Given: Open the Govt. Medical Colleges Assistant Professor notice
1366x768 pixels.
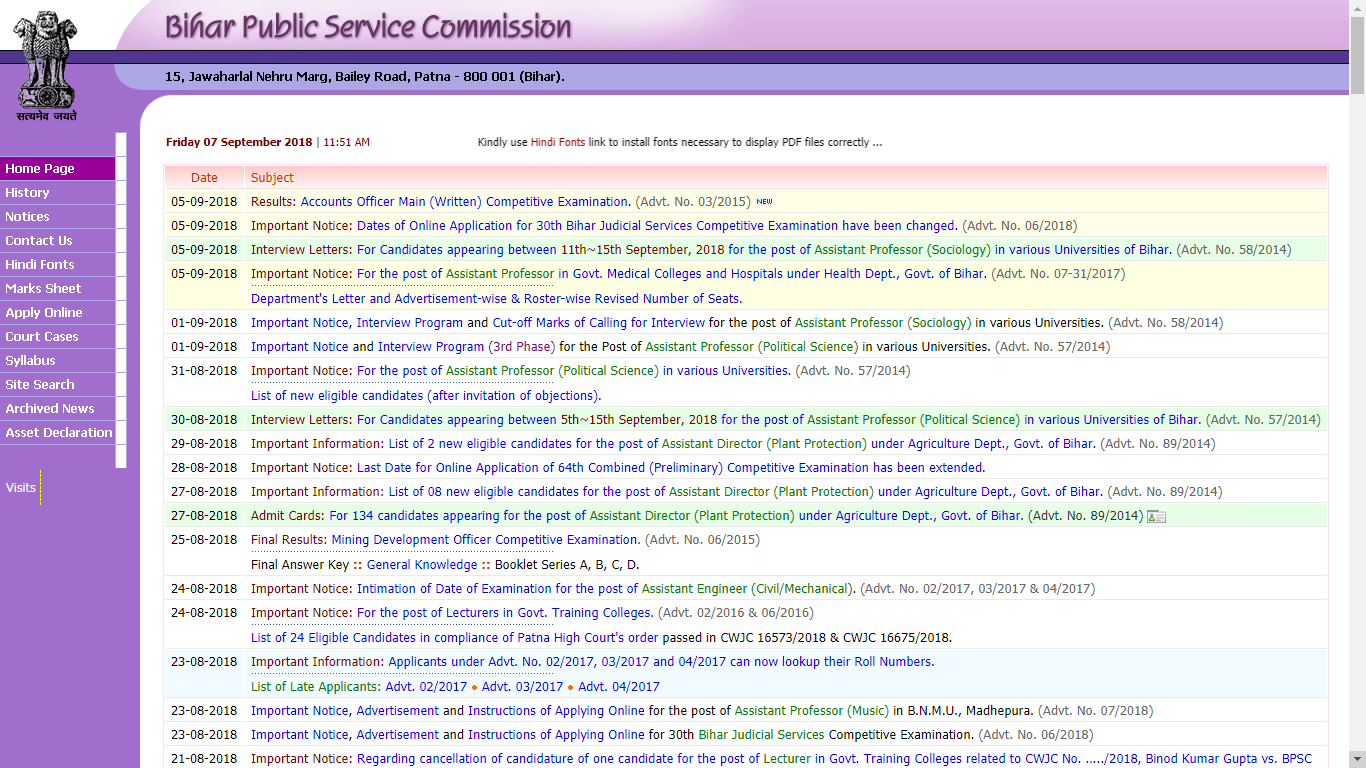Looking at the screenshot, I should [671, 274].
